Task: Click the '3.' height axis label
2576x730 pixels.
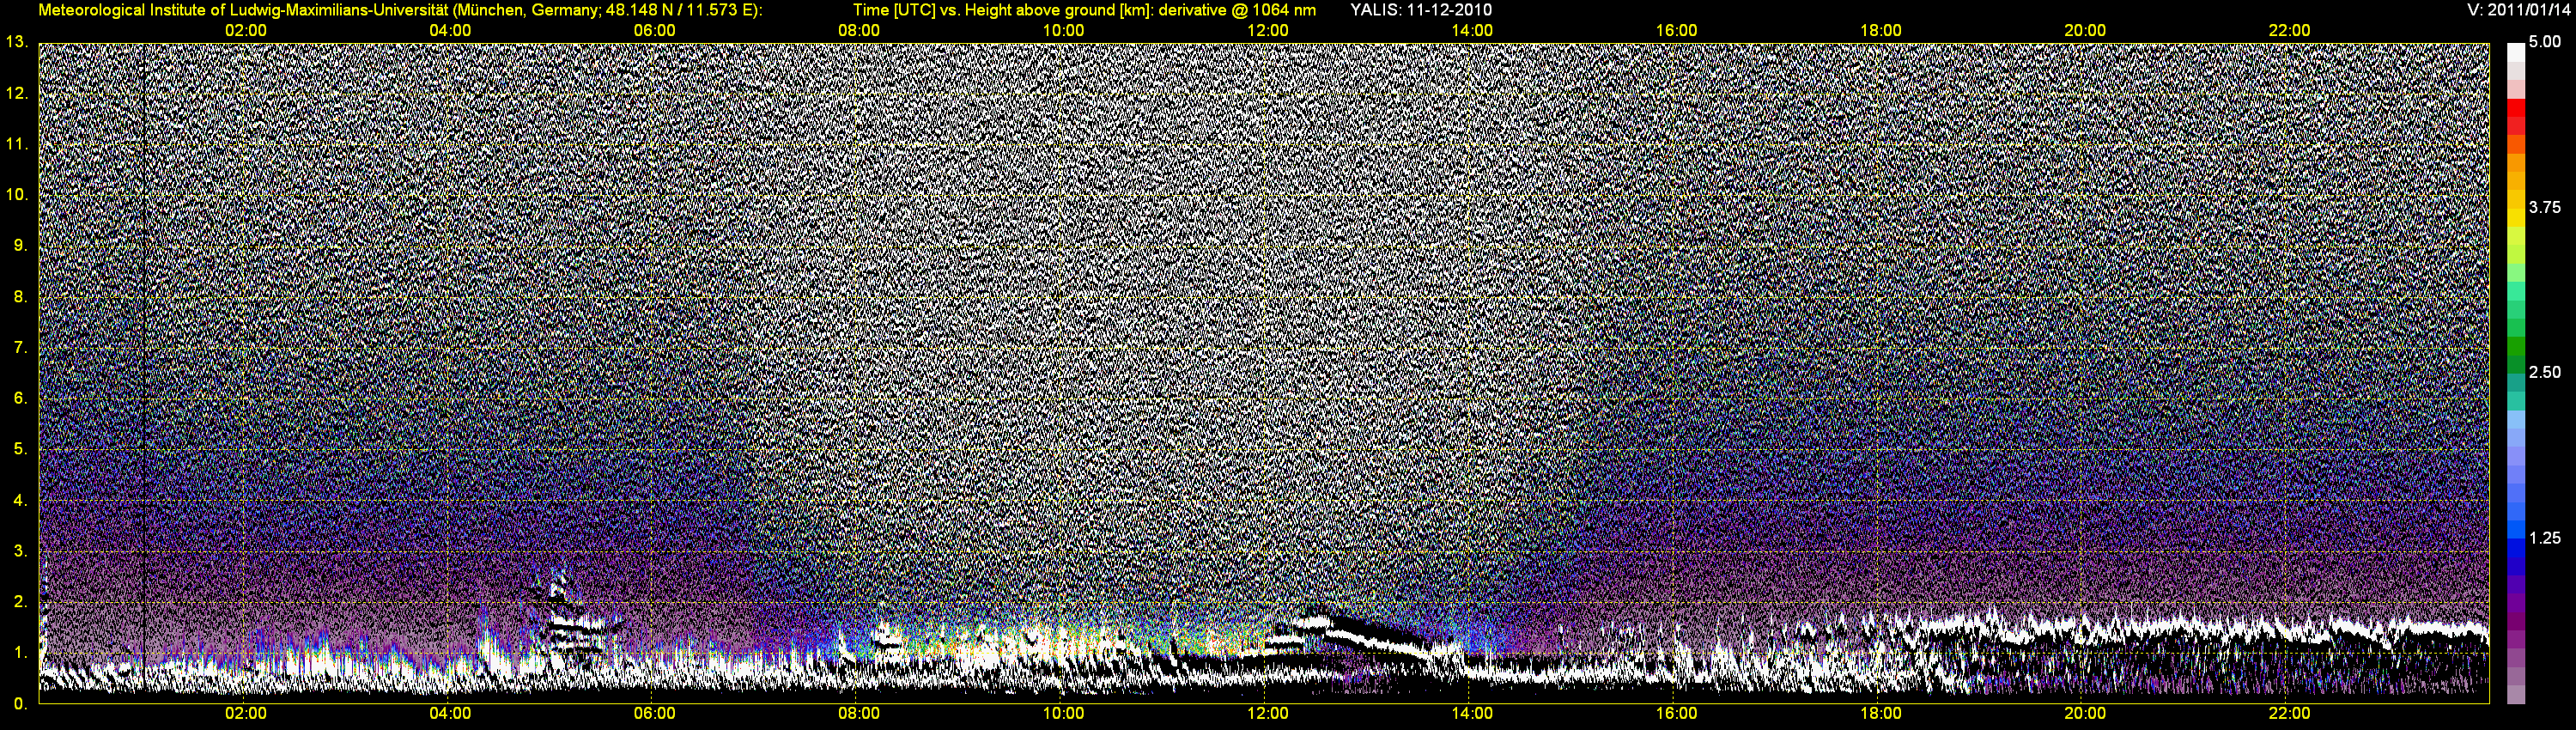Action: [21, 551]
